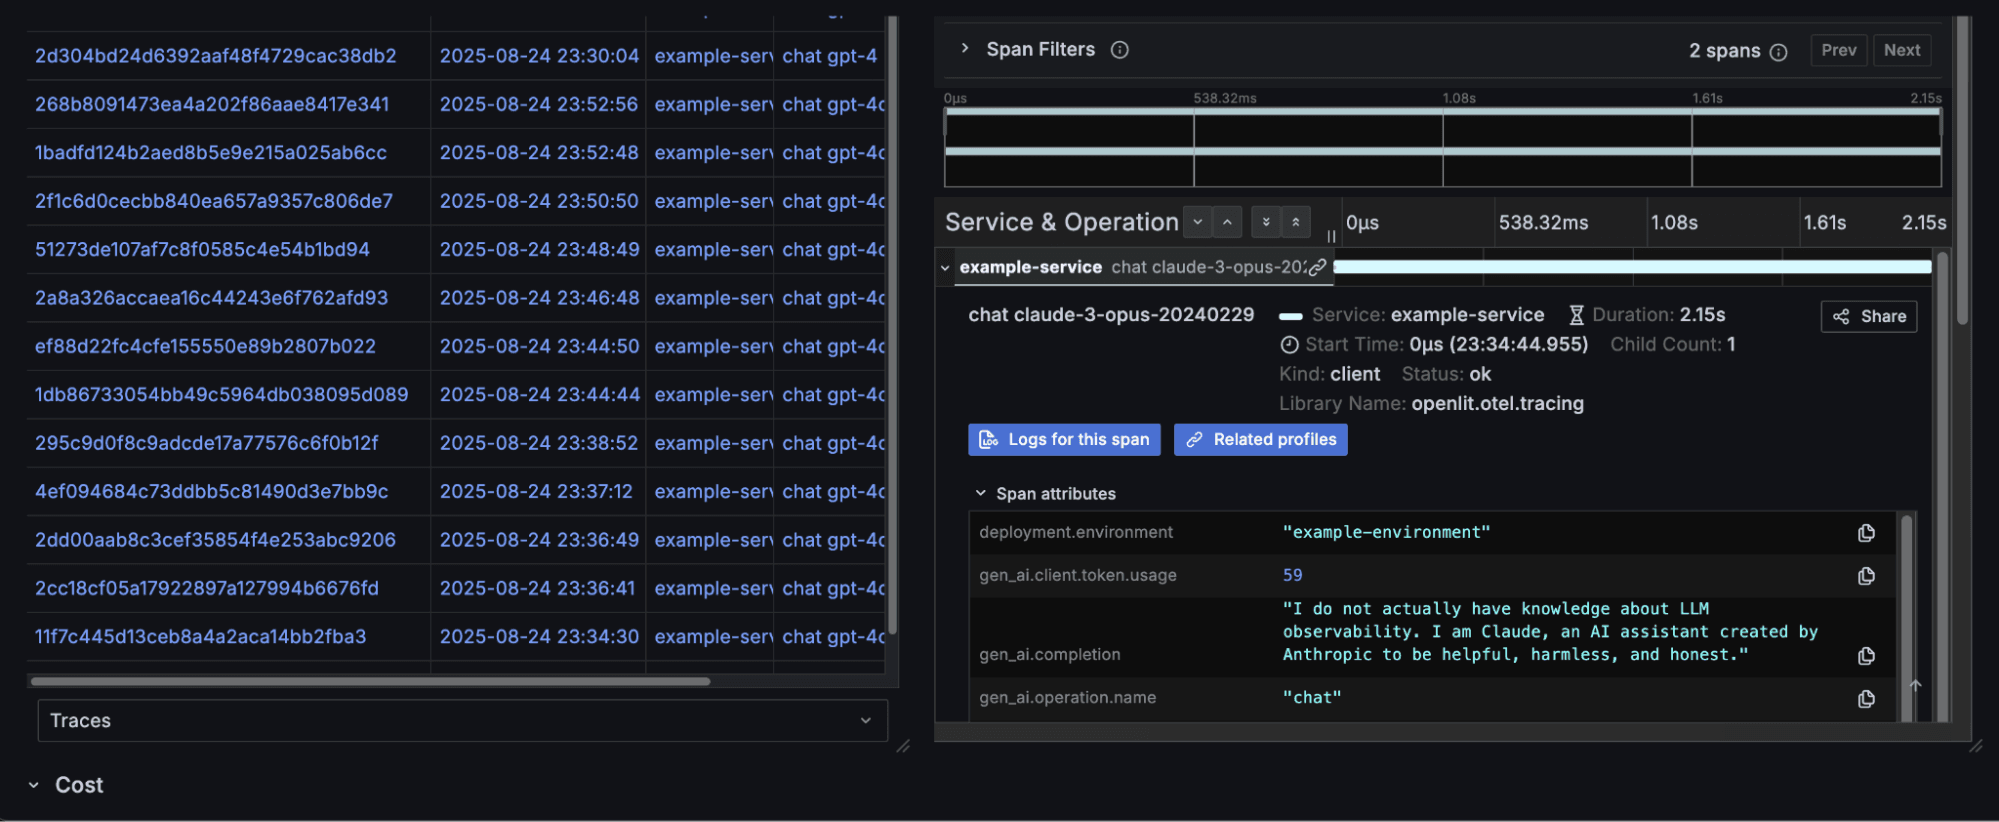Click the Prev span button
1999x822 pixels.
1839,50
